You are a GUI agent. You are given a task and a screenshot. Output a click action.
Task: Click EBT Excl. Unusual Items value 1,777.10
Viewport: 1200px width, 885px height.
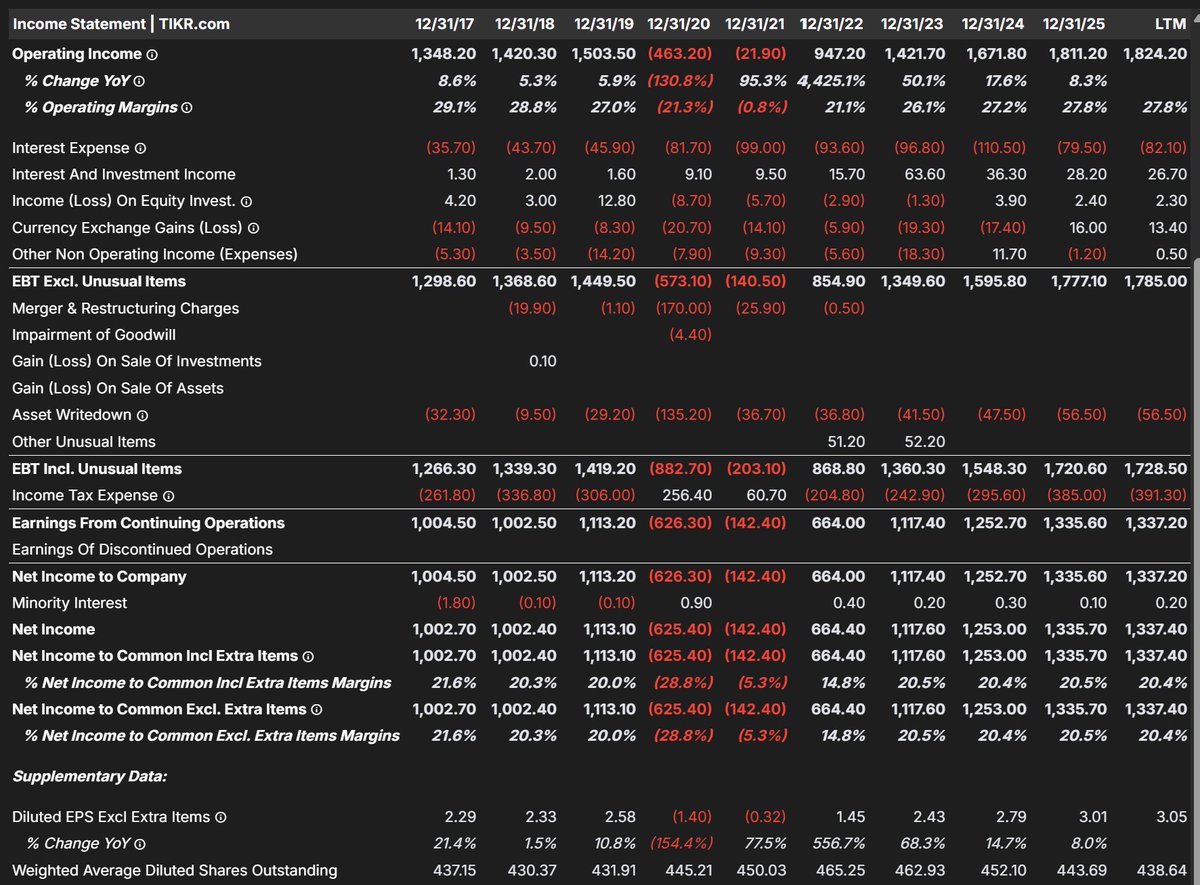1076,281
